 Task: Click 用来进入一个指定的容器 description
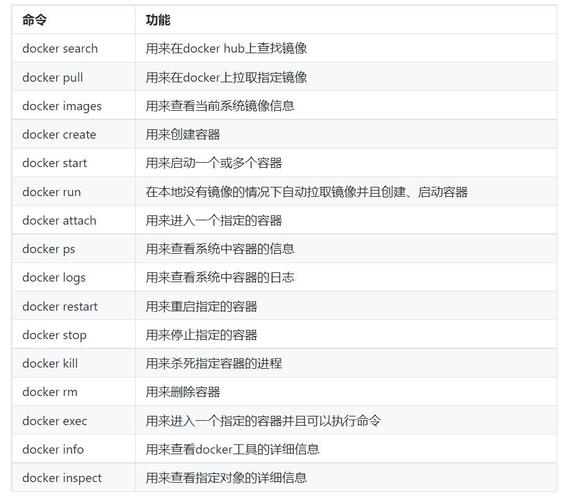214,220
